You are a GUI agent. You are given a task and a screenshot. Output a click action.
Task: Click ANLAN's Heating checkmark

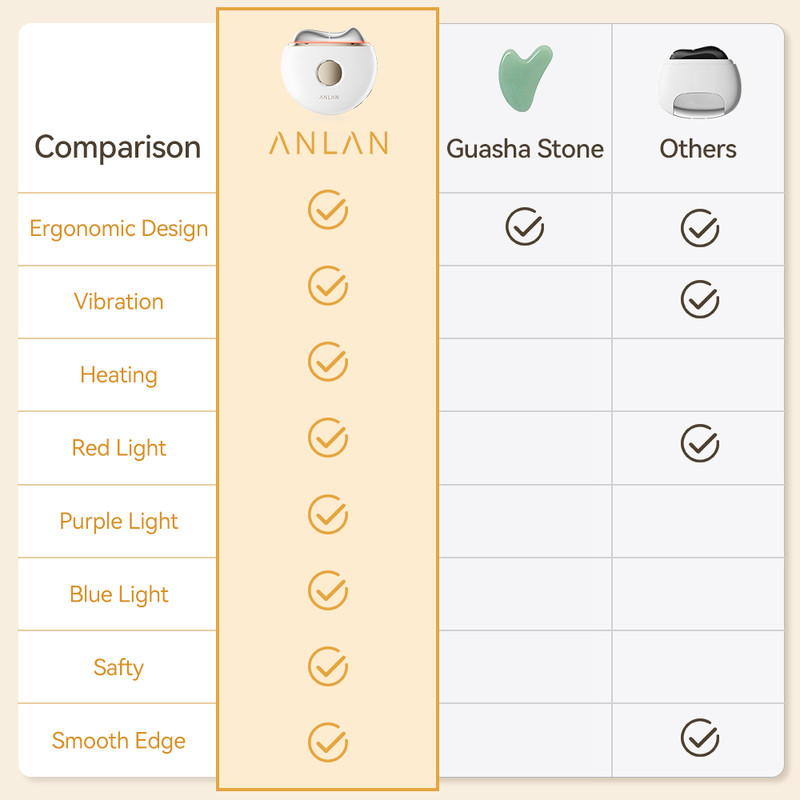(327, 360)
